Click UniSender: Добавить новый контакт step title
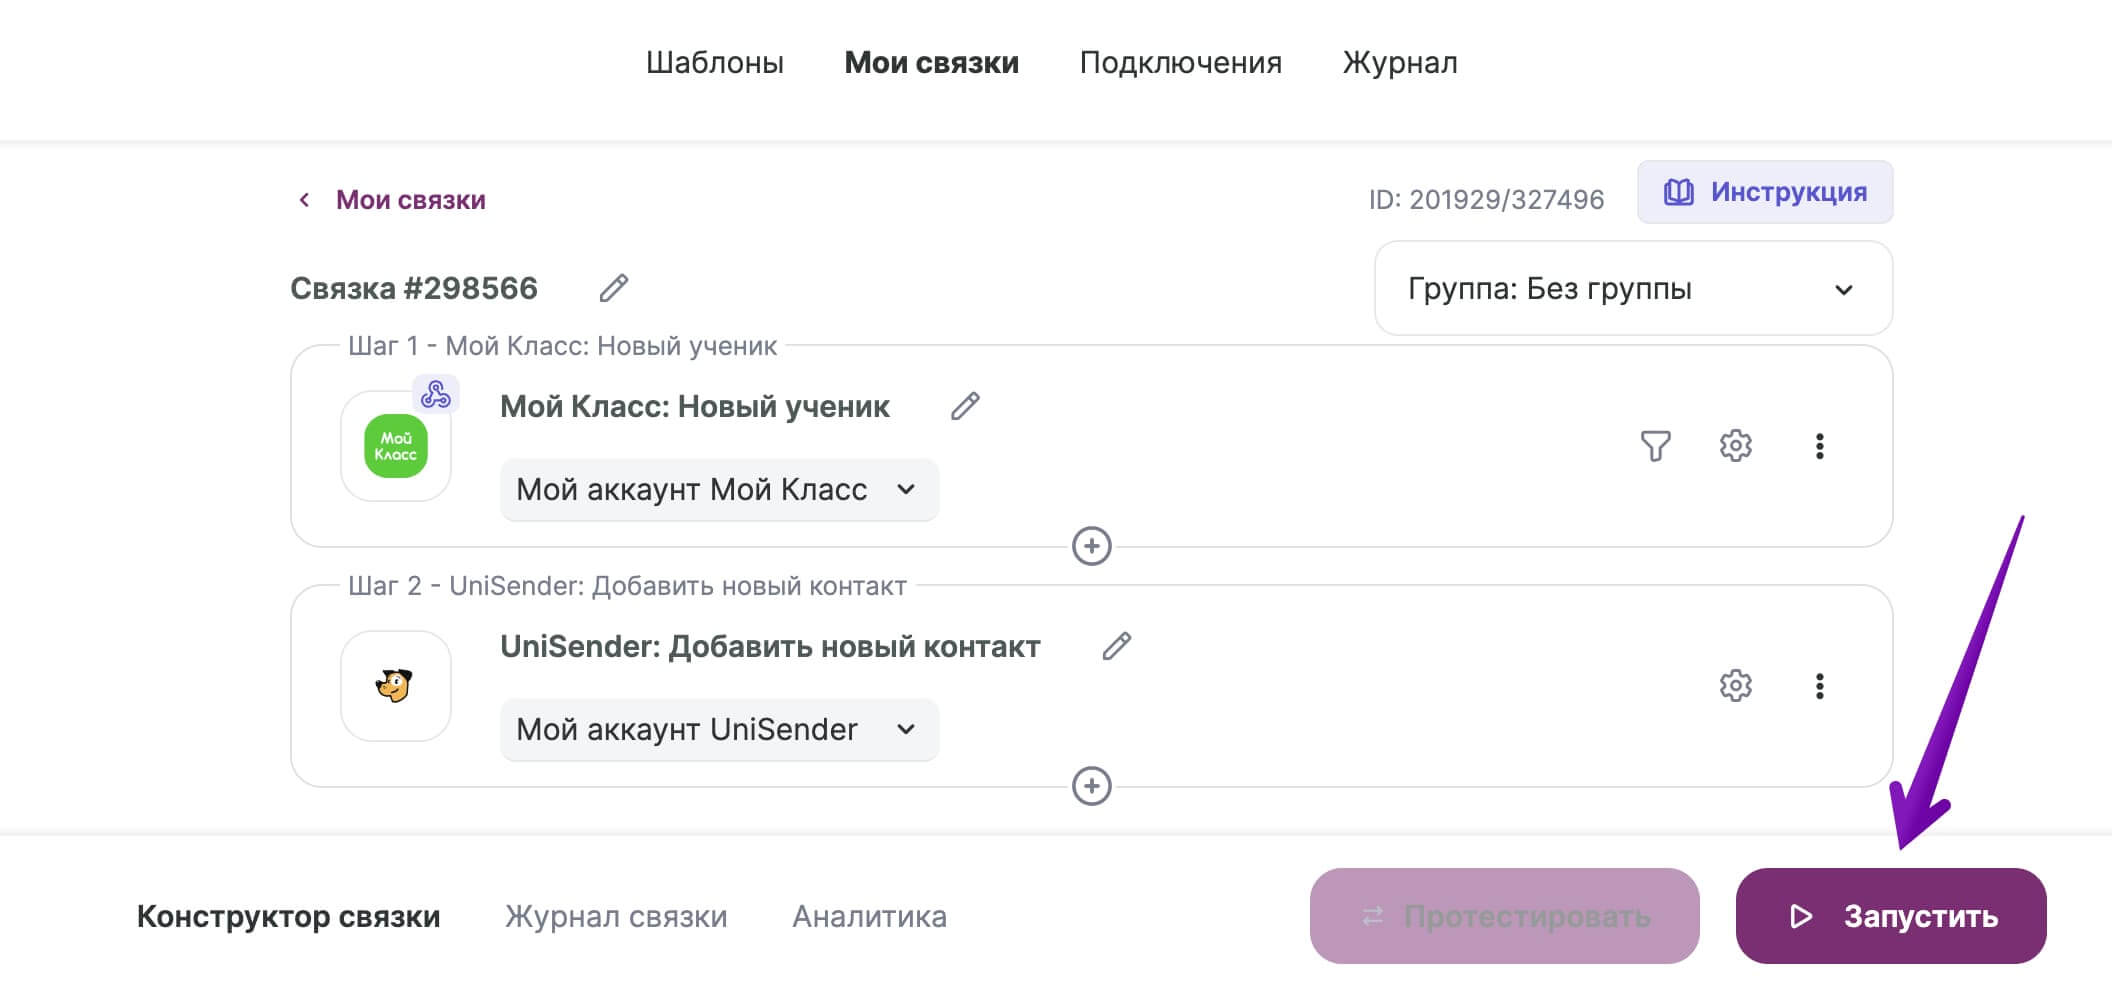Image resolution: width=2112 pixels, height=986 pixels. coord(770,647)
